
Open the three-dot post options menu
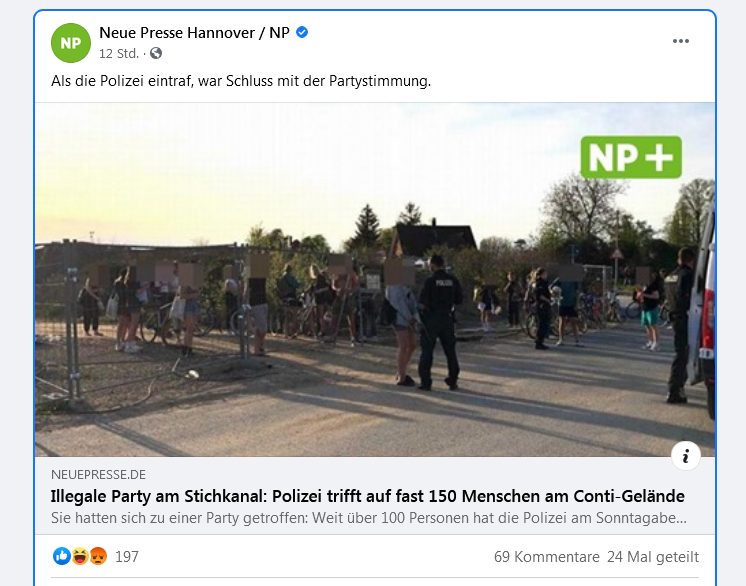(x=681, y=41)
